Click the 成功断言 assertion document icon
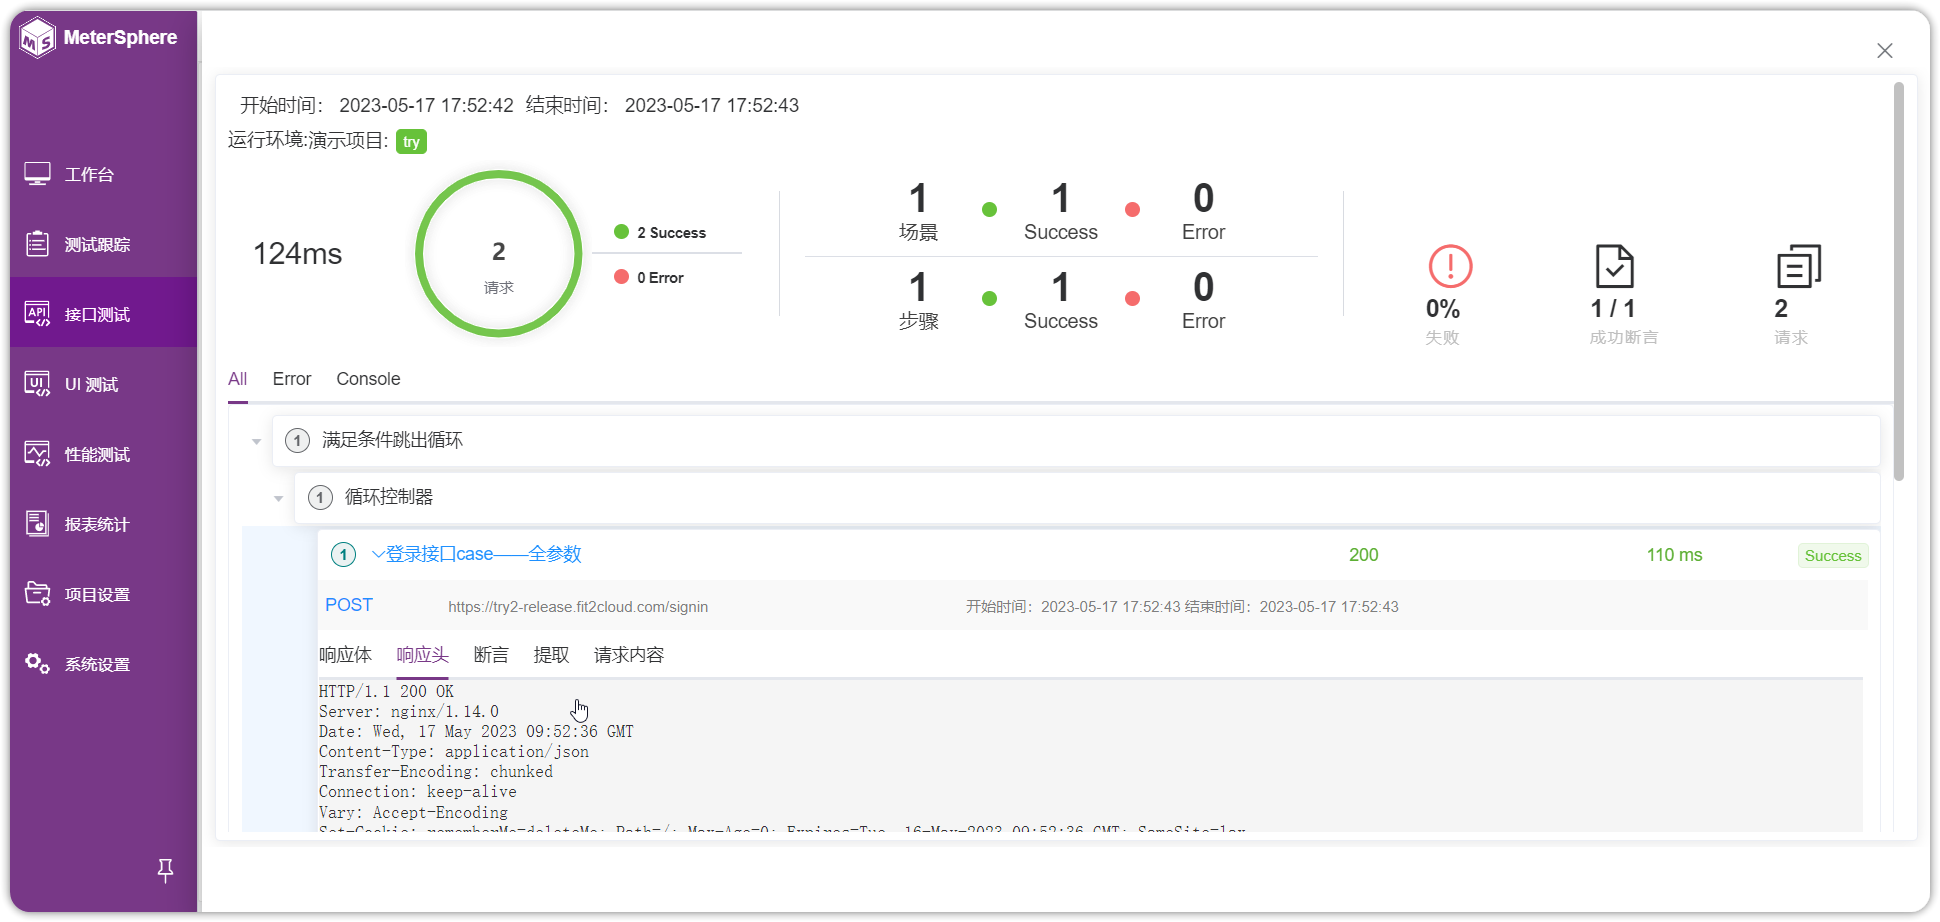Screen dimensions: 1940x922 point(1614,267)
